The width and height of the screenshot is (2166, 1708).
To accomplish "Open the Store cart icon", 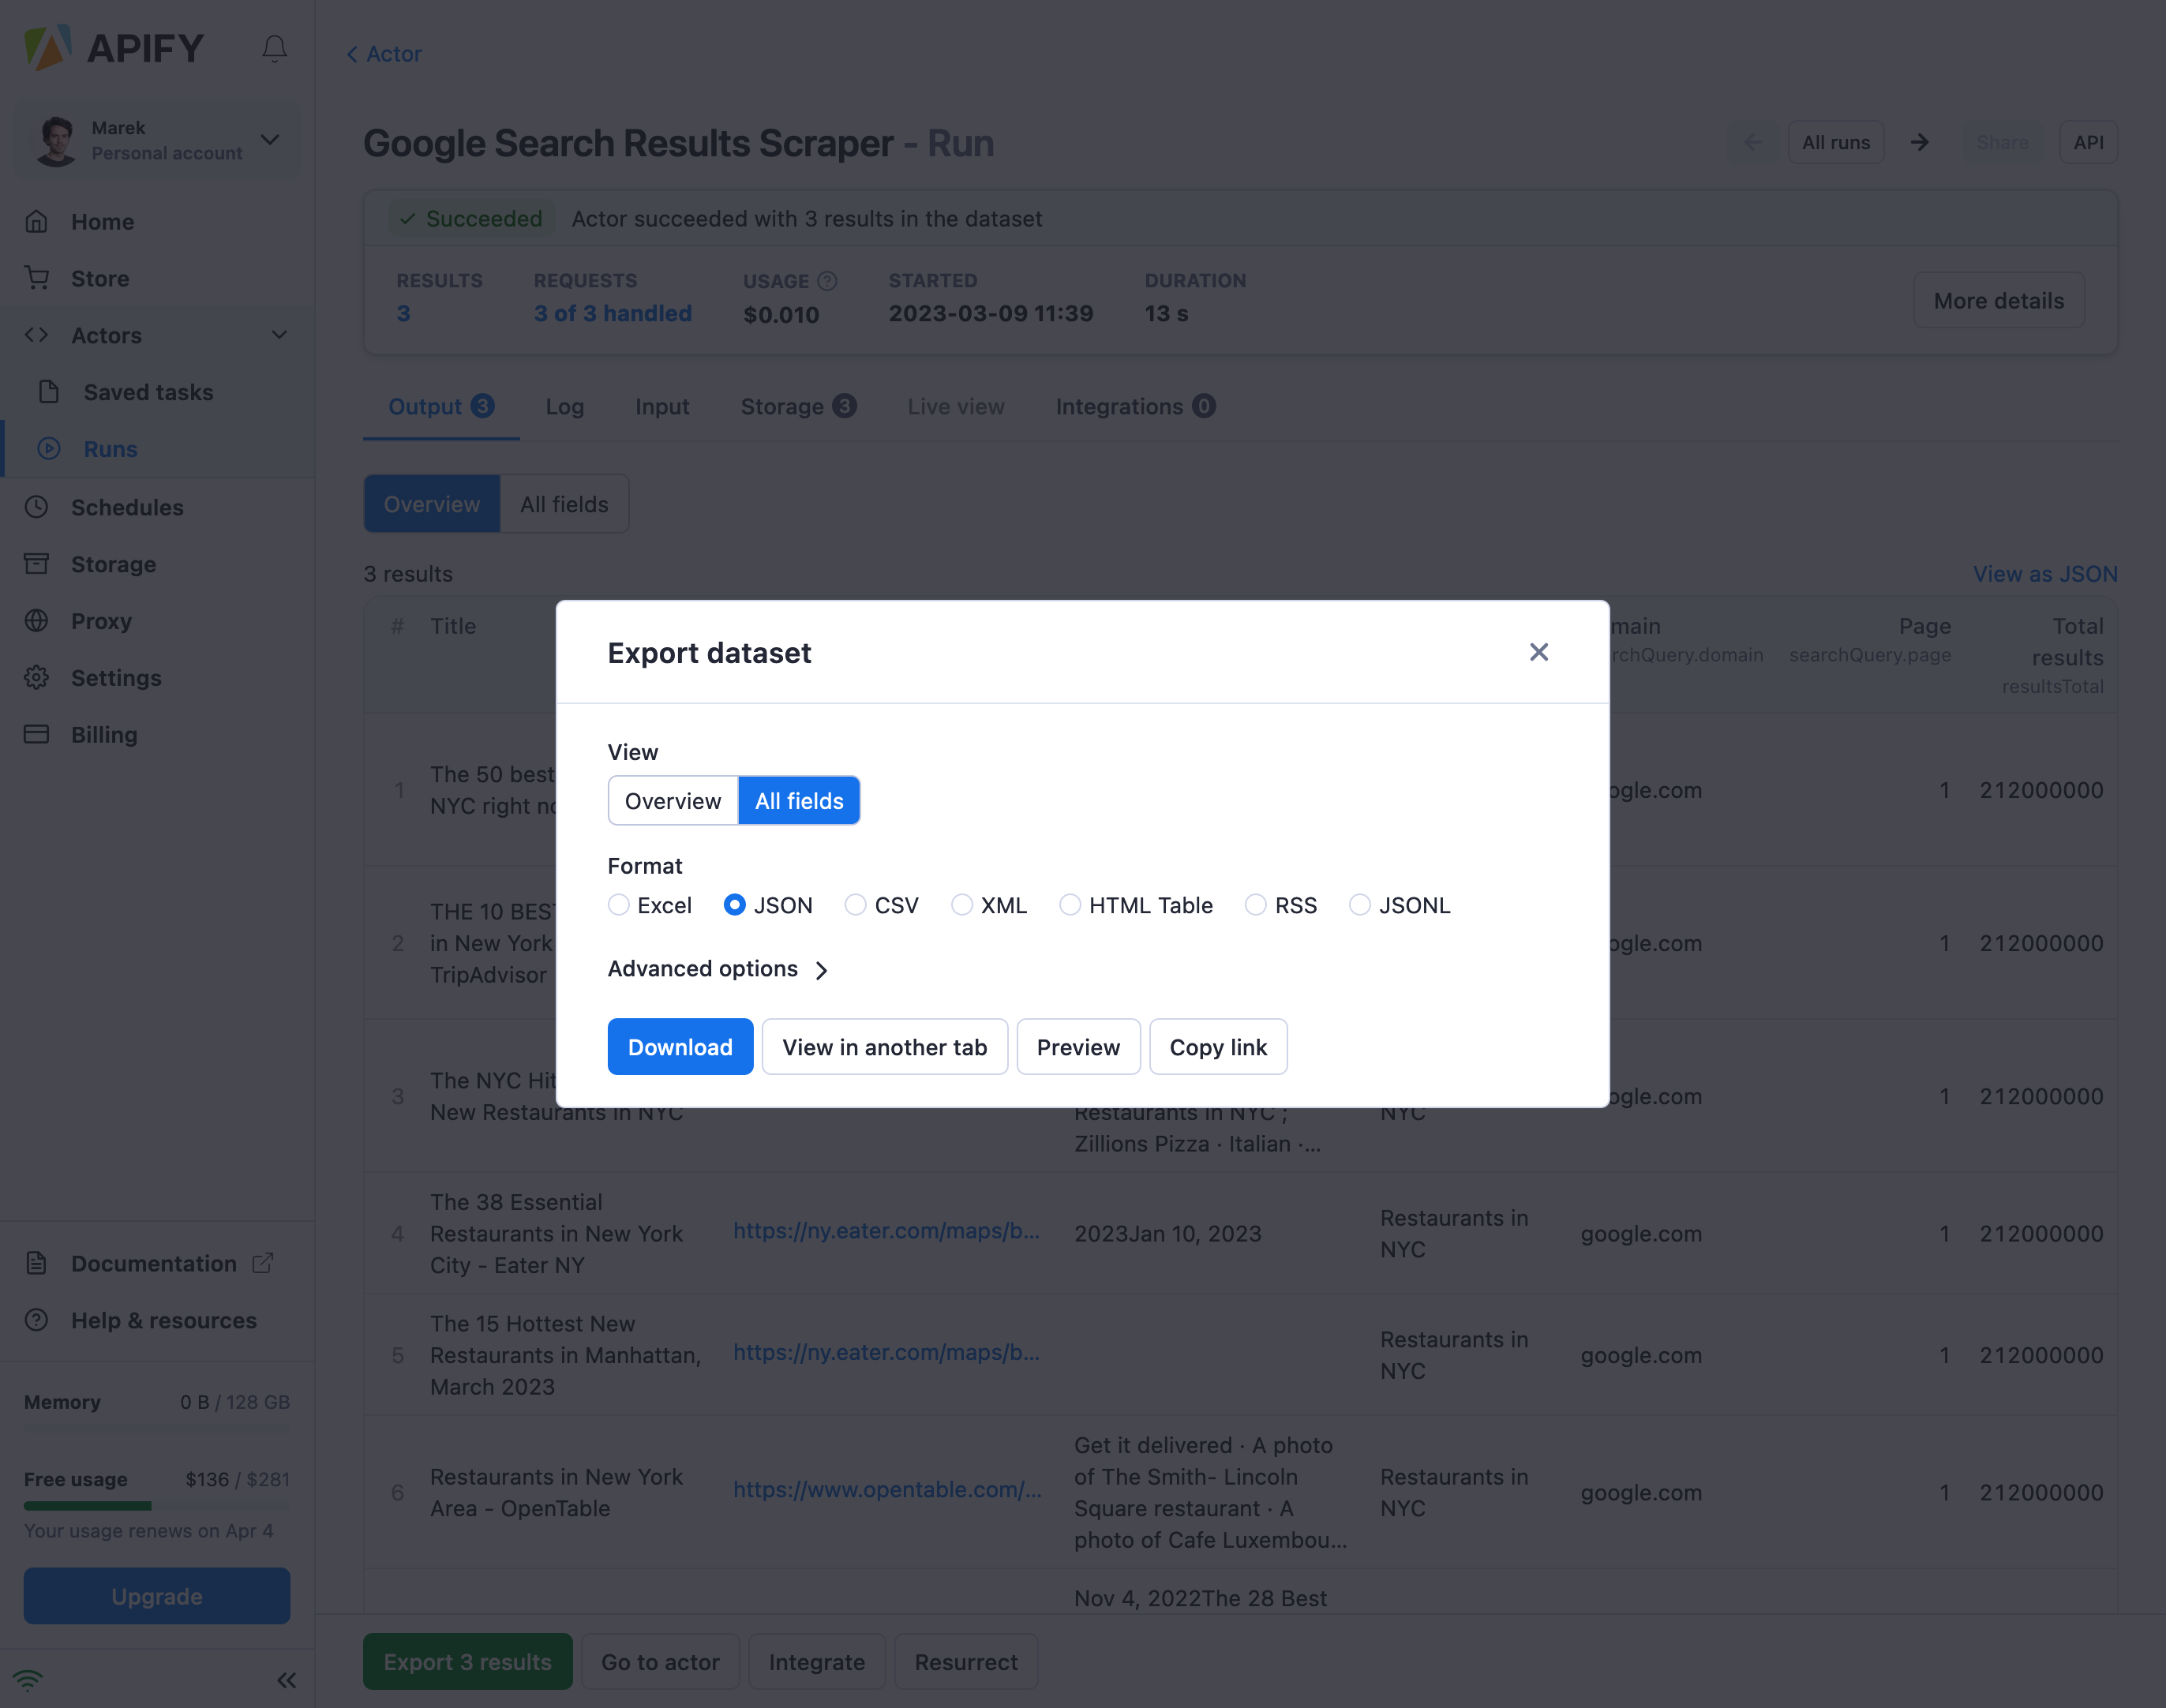I will pyautogui.click(x=37, y=278).
